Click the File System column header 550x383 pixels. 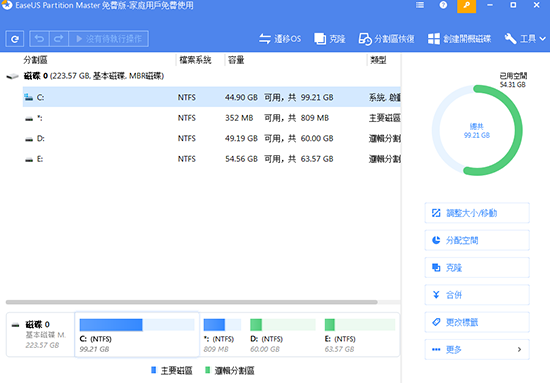[195, 60]
